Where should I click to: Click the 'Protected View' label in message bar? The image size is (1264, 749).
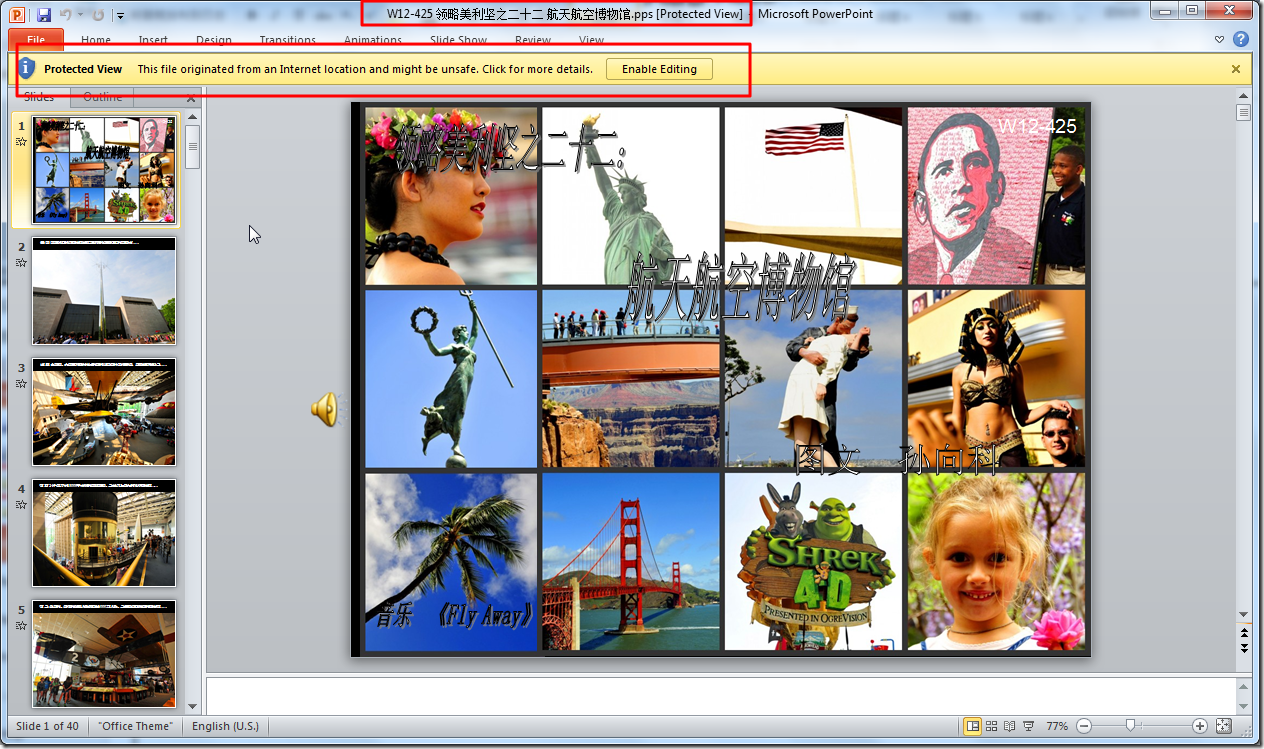click(83, 69)
